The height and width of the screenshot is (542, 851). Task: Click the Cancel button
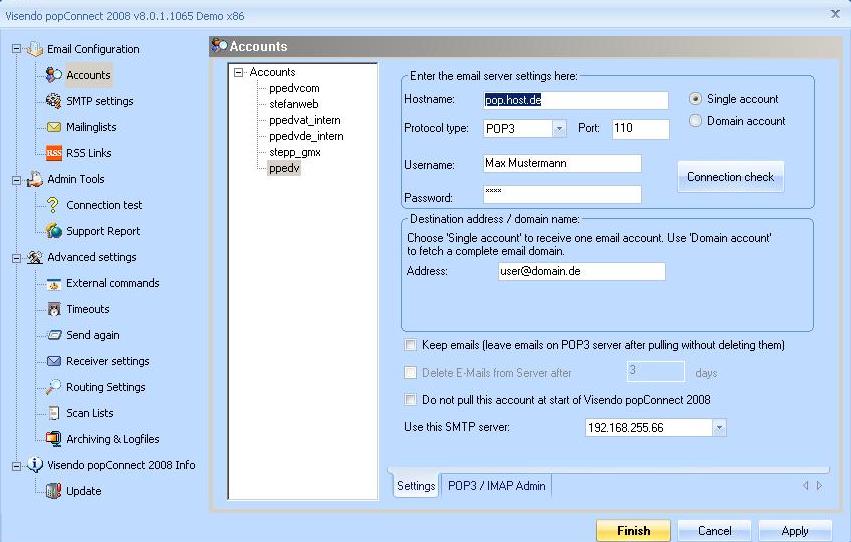(714, 531)
